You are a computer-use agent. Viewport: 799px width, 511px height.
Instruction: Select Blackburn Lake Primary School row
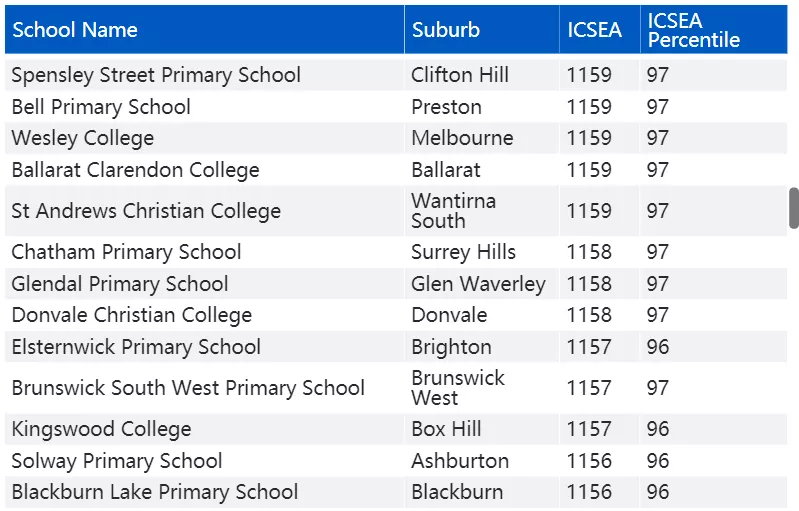(396, 492)
